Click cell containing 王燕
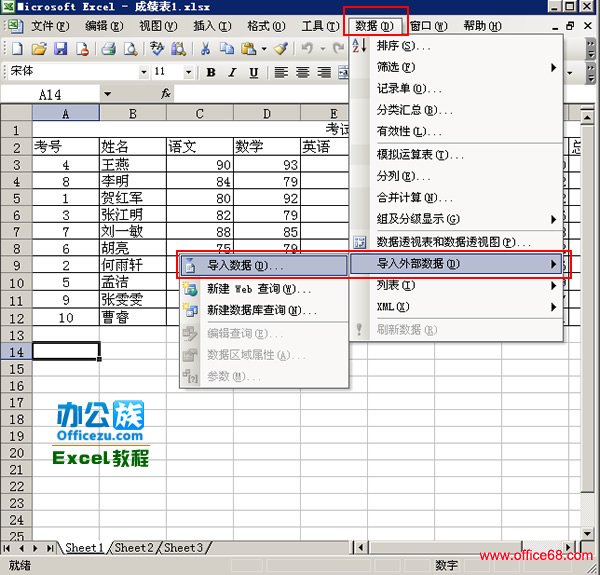This screenshot has width=600, height=575. tap(133, 165)
